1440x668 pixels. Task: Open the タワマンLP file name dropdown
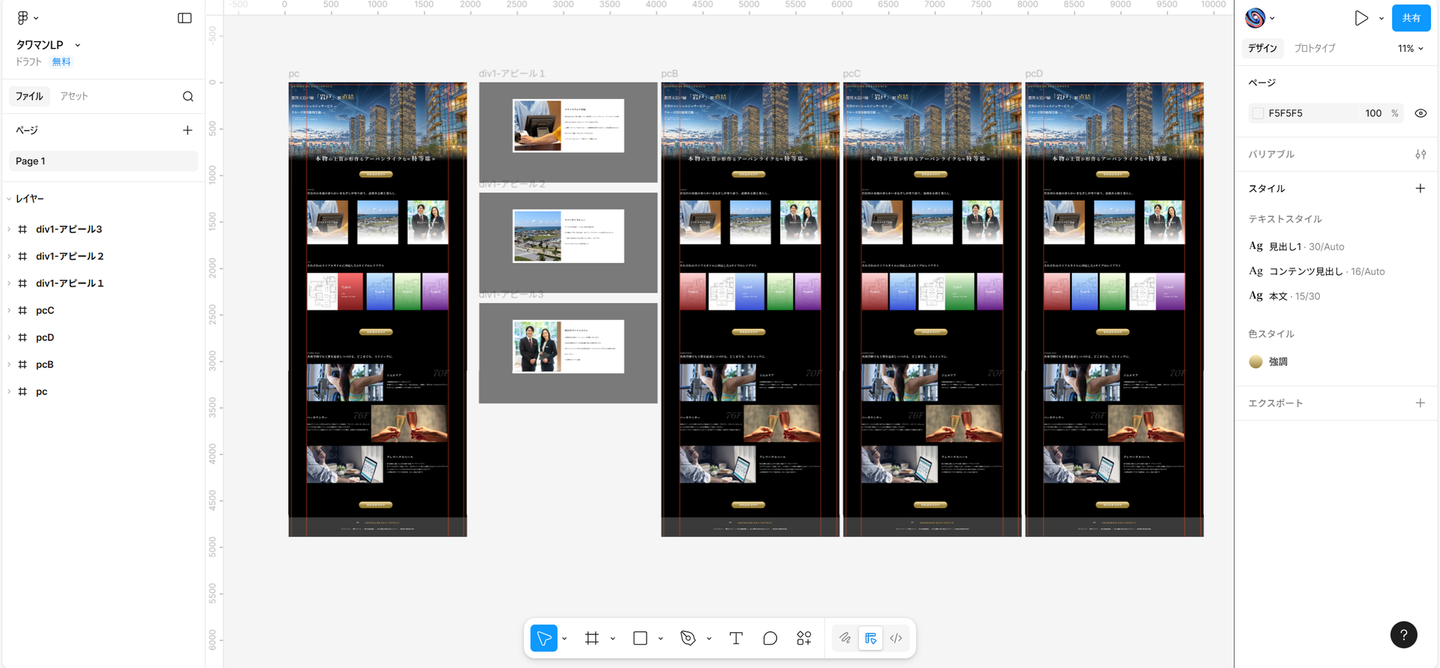tap(77, 45)
